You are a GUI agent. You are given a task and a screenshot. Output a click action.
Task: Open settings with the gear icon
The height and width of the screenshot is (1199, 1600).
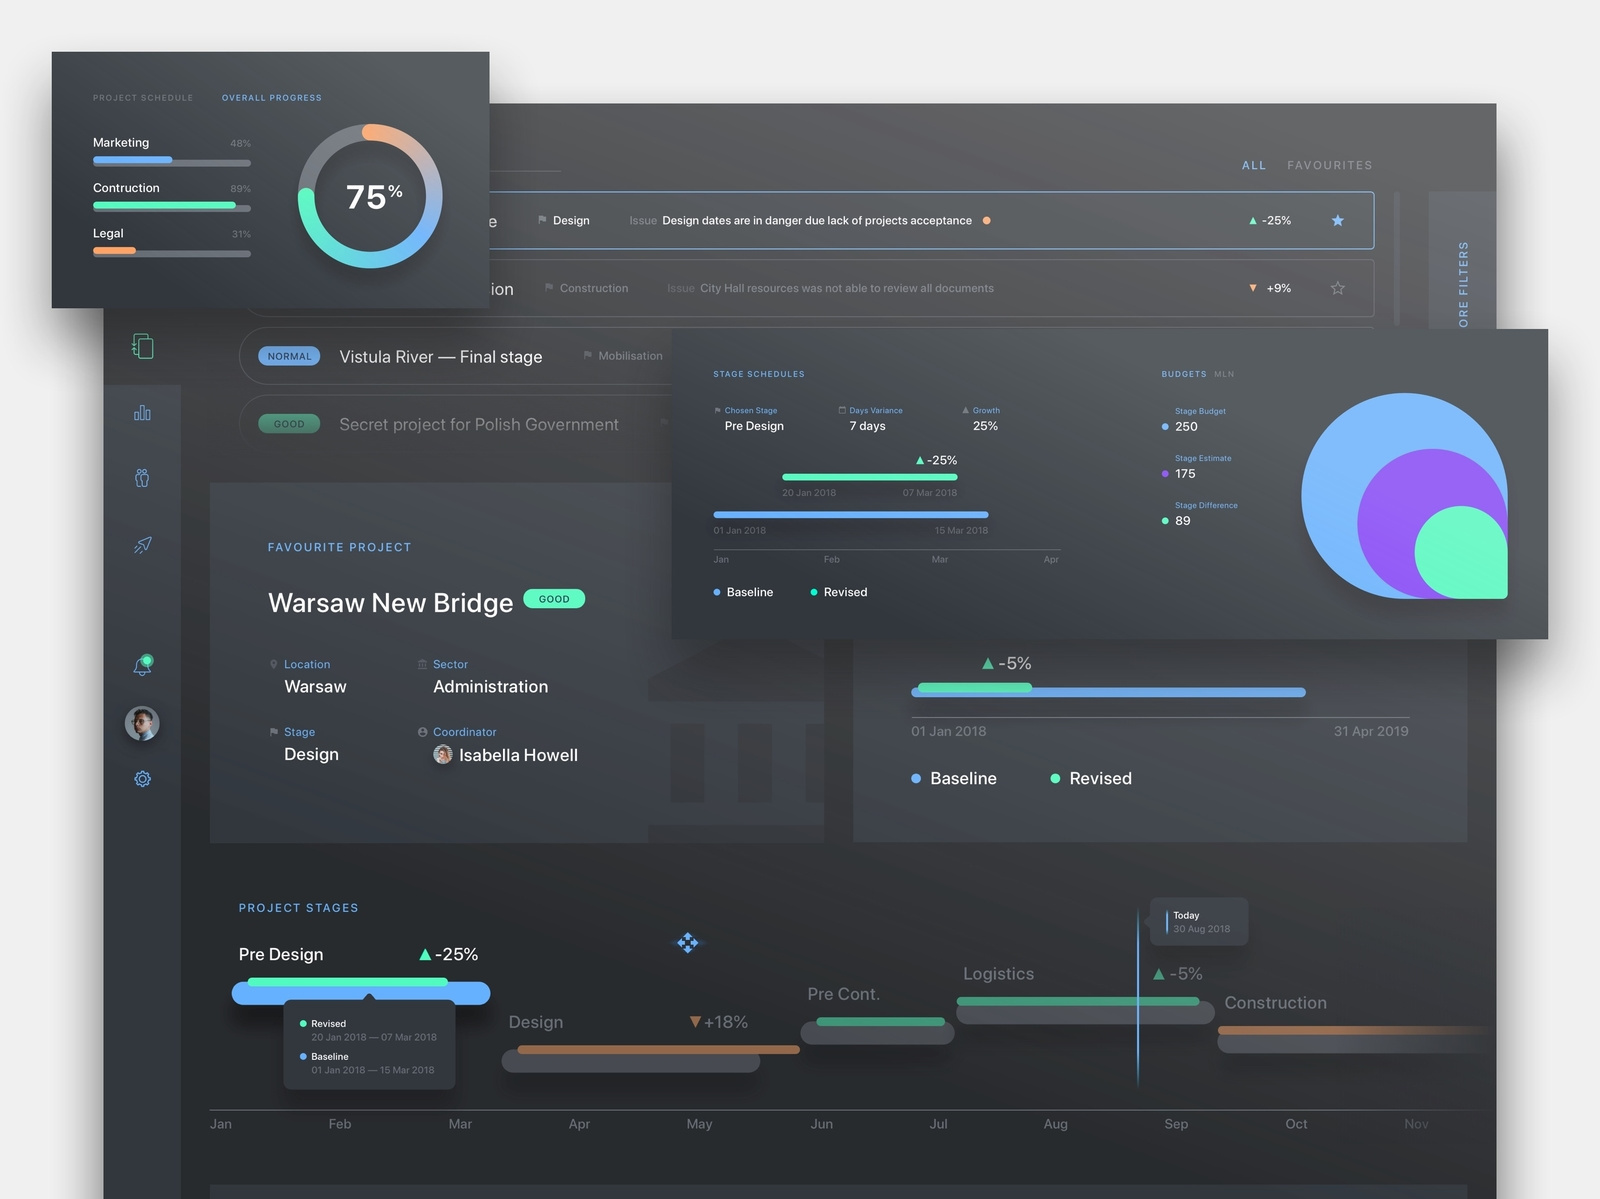coord(143,778)
